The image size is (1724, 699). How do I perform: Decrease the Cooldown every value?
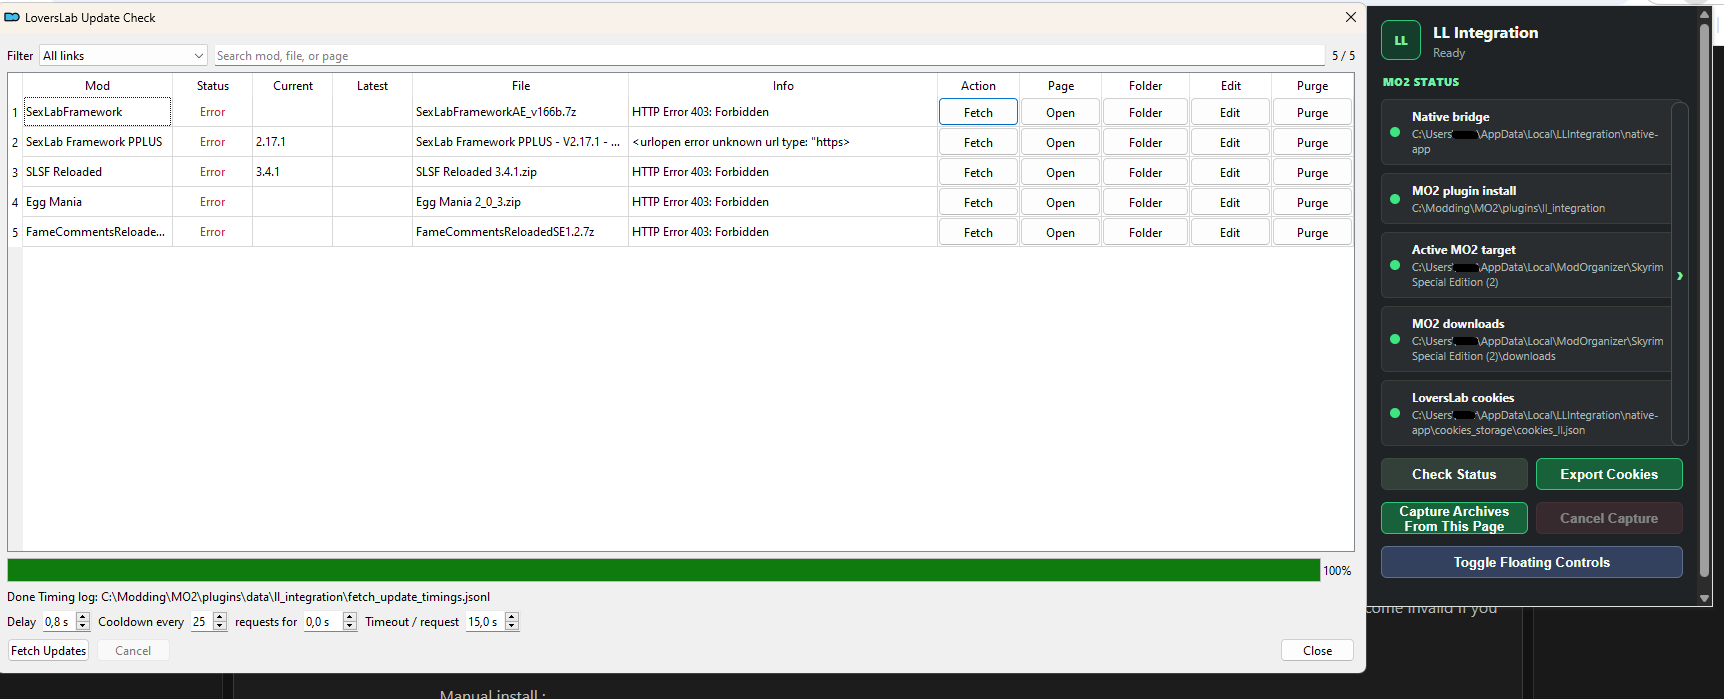(220, 627)
